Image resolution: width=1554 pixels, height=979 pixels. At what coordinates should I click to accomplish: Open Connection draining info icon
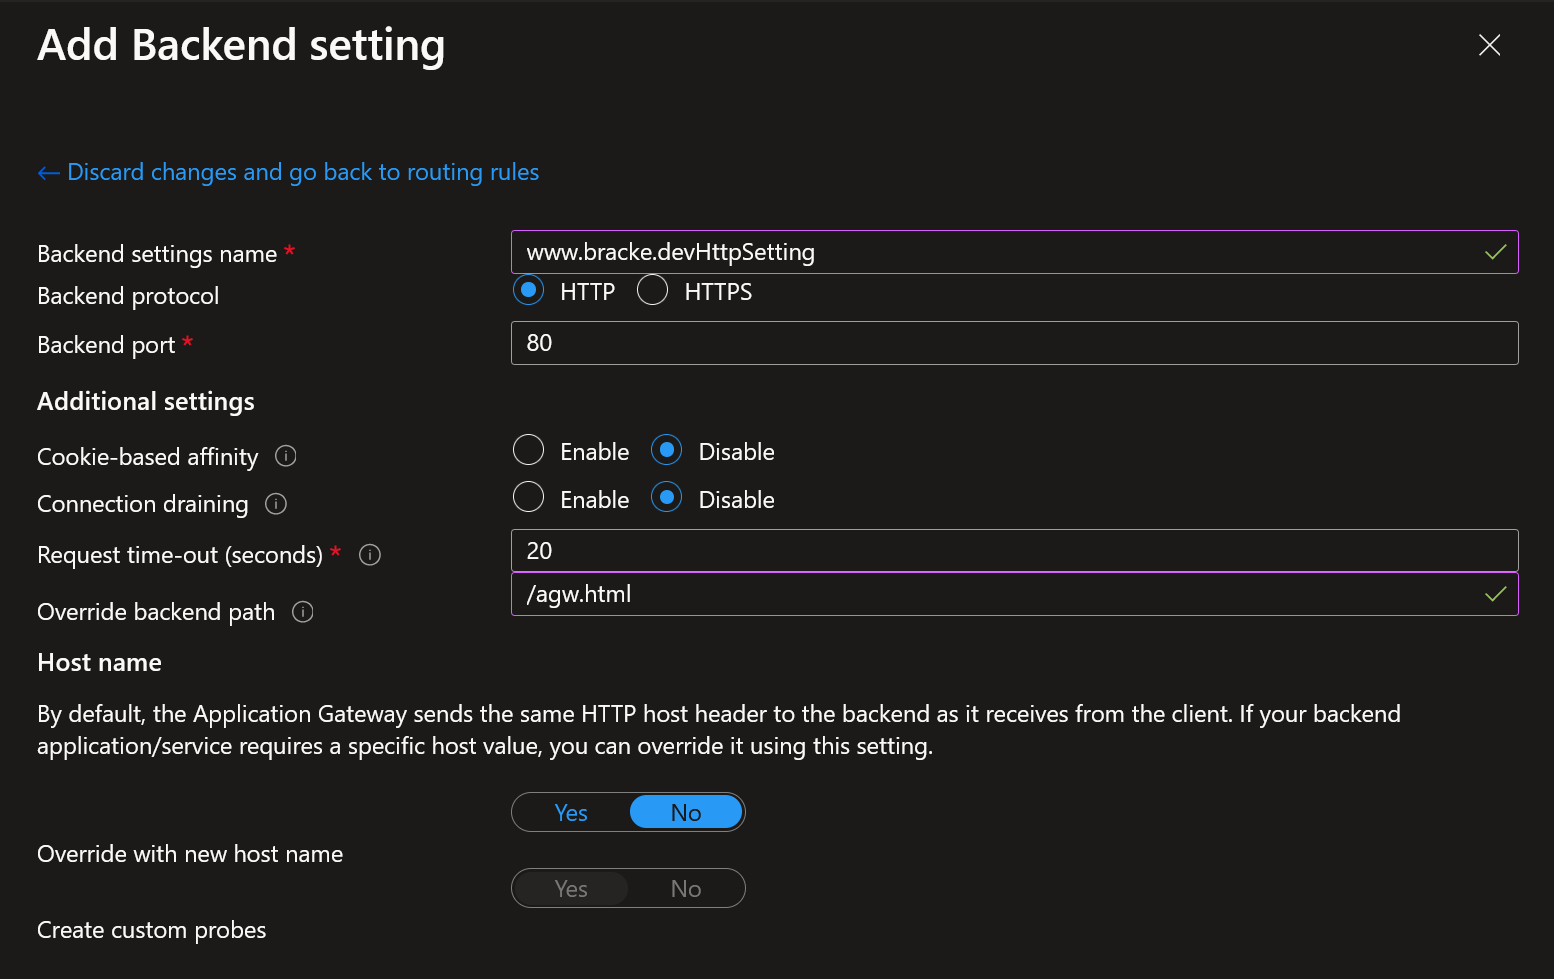coord(276,504)
